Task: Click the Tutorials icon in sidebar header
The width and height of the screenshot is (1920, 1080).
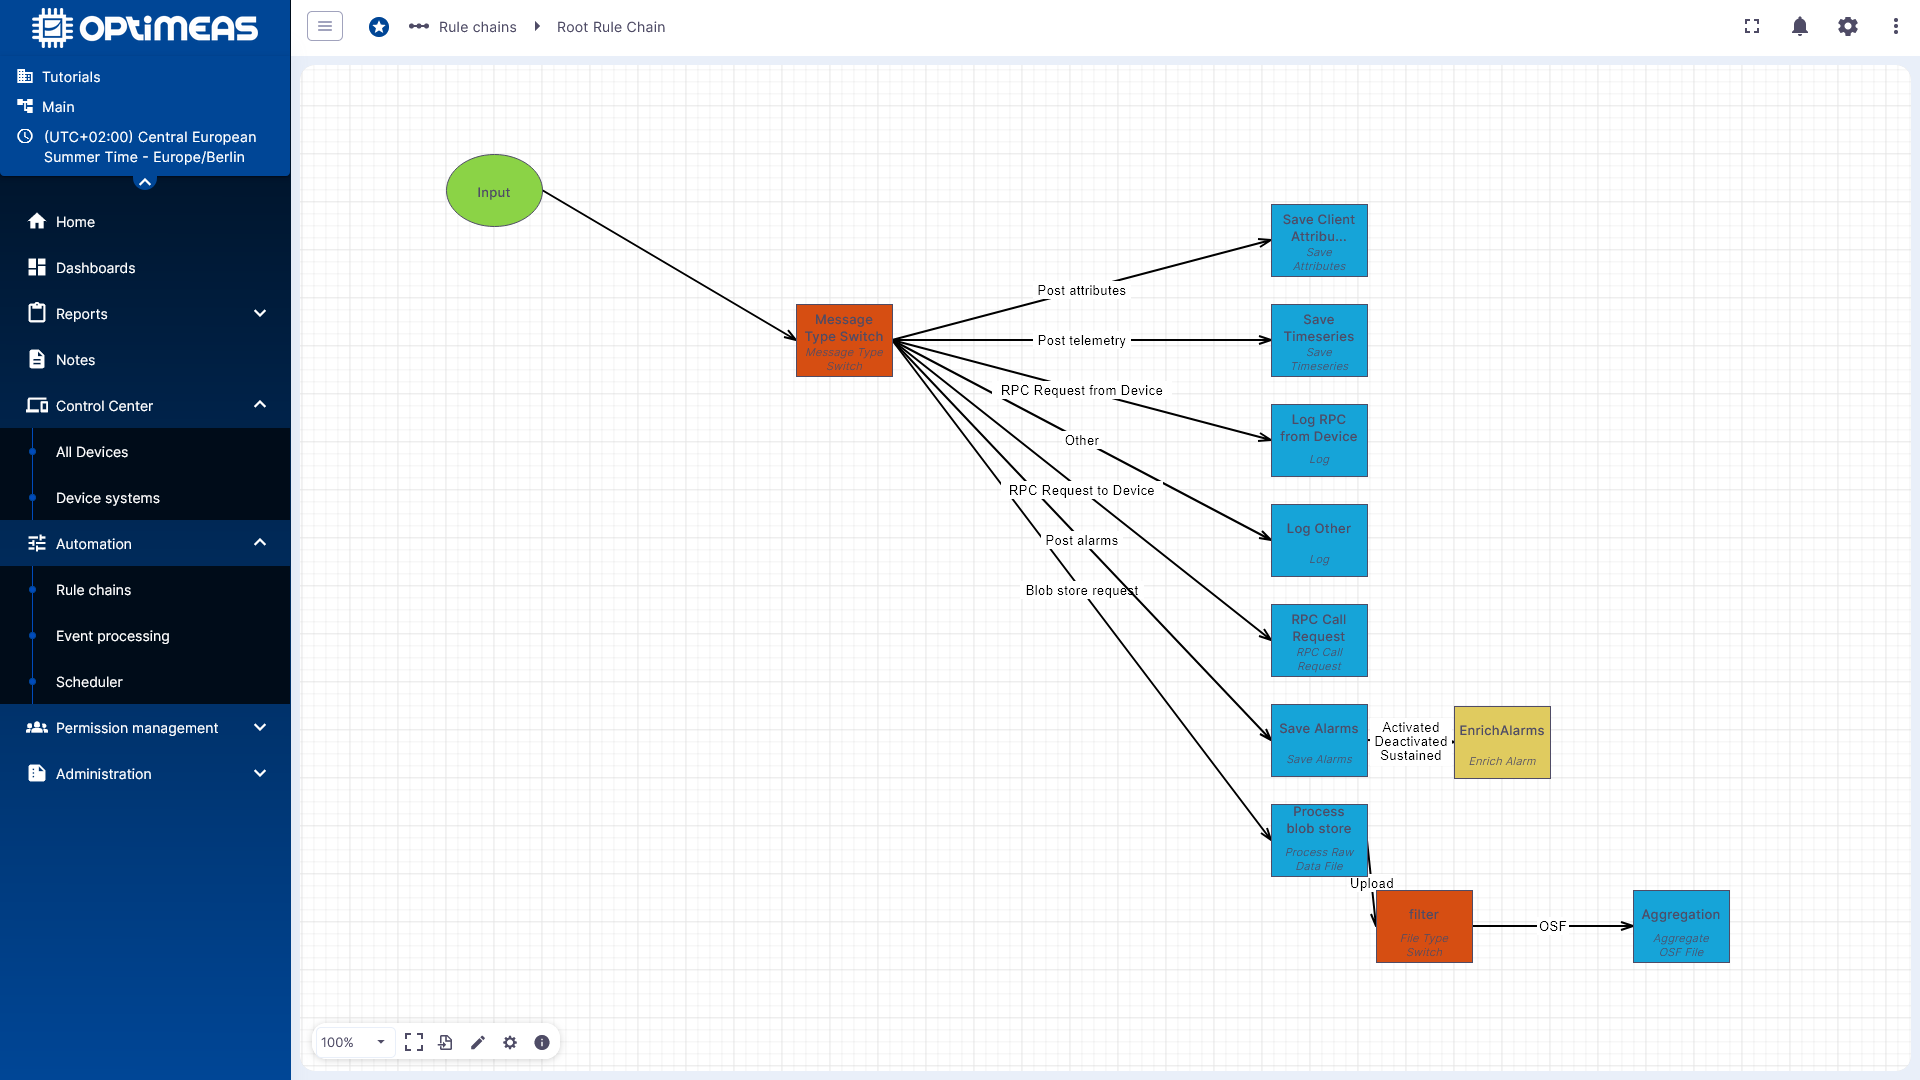Action: tap(25, 76)
